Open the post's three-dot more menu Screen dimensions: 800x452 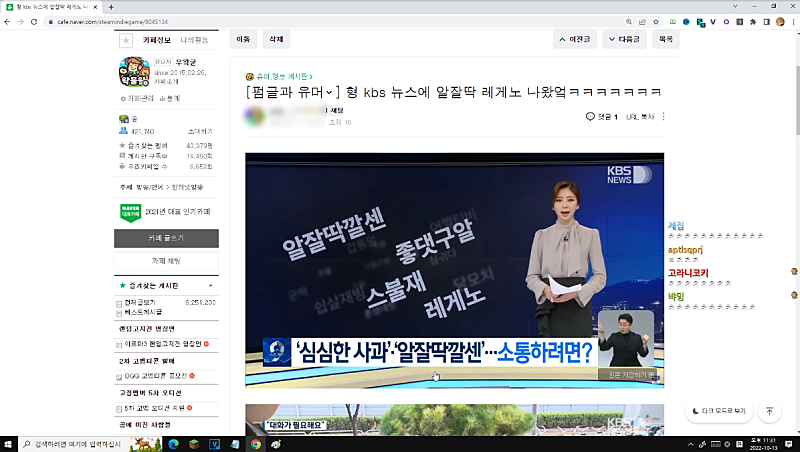click(x=663, y=117)
